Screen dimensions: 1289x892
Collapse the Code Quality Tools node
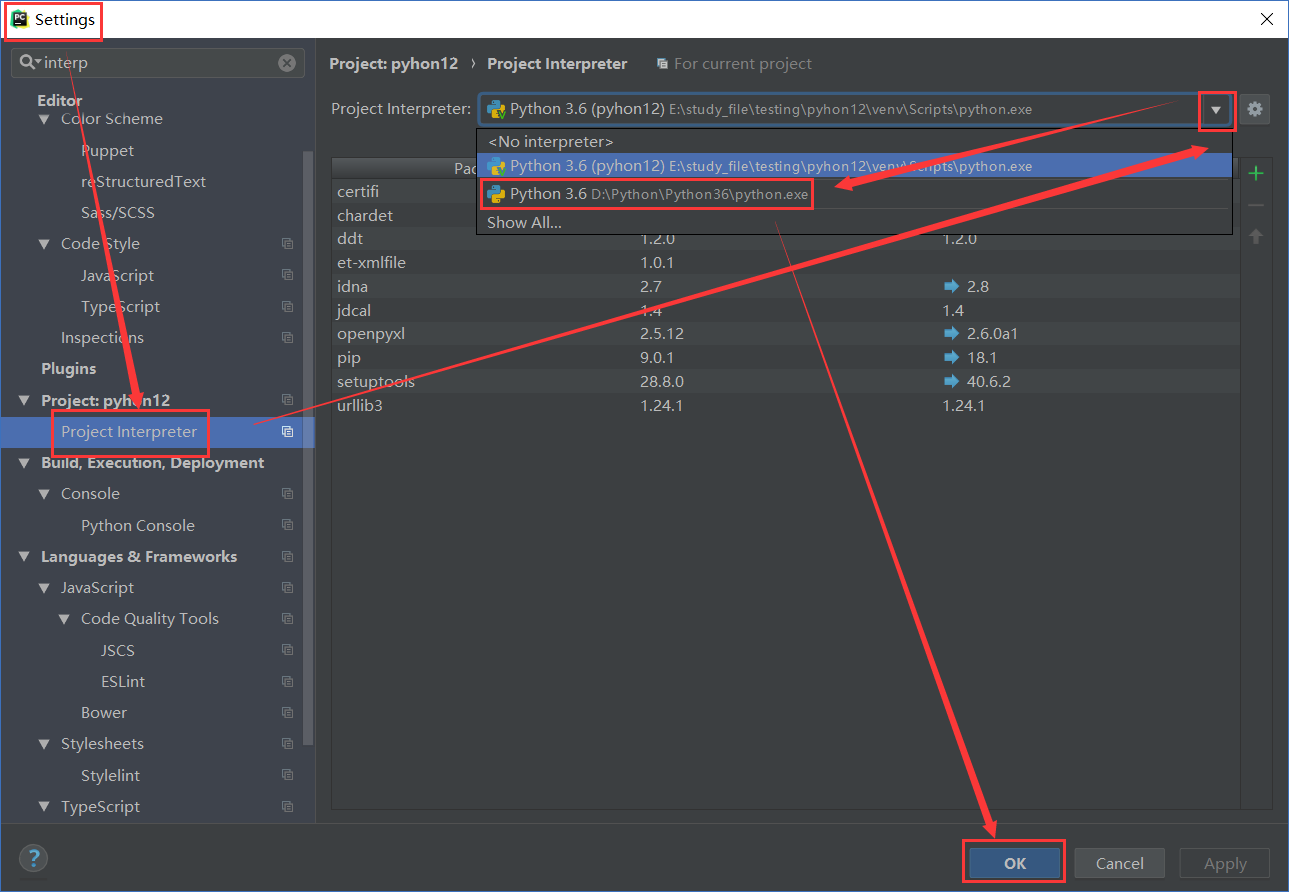pos(64,619)
